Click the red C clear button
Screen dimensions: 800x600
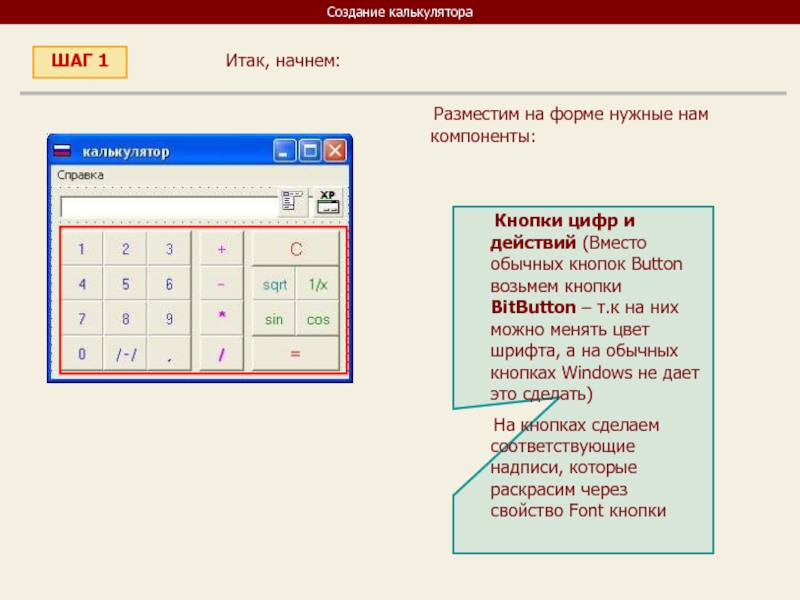295,248
